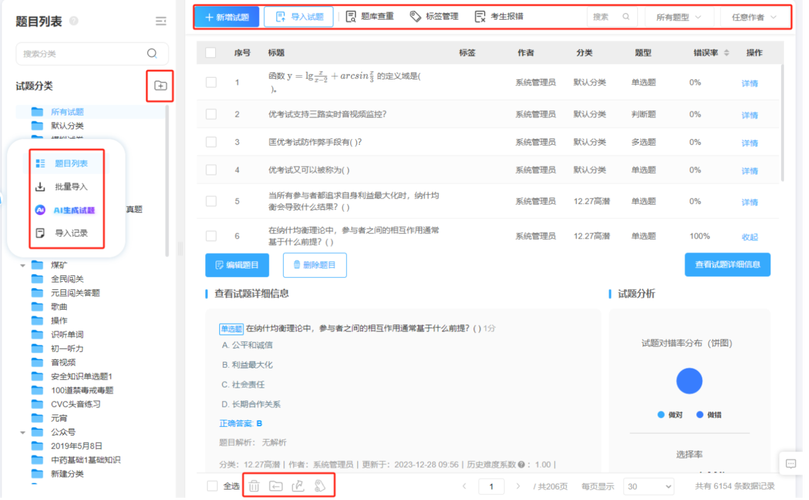Select the 识听单词 folder
Viewport: 809px width, 500px height.
click(x=67, y=335)
